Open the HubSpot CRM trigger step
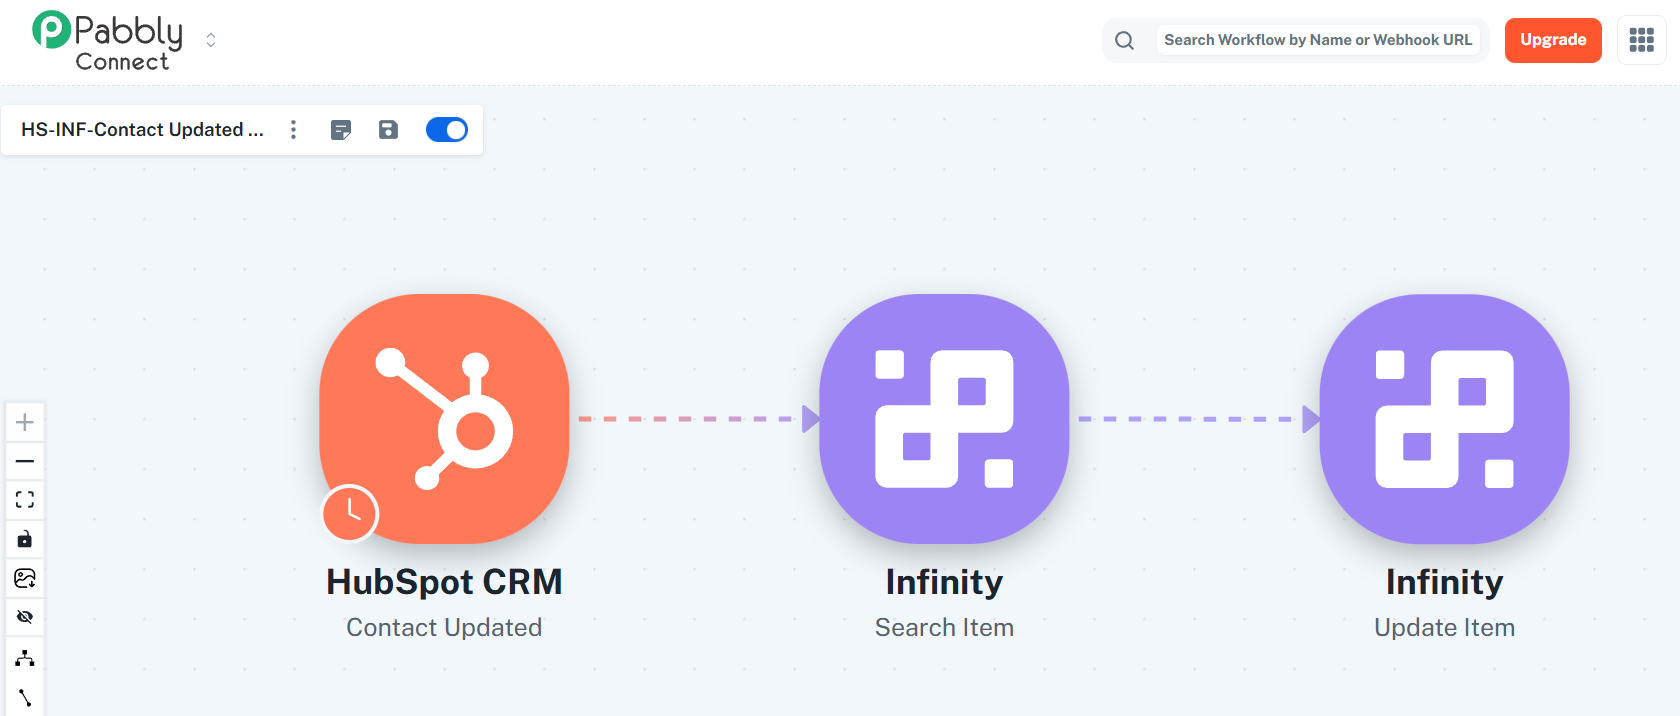 (444, 419)
